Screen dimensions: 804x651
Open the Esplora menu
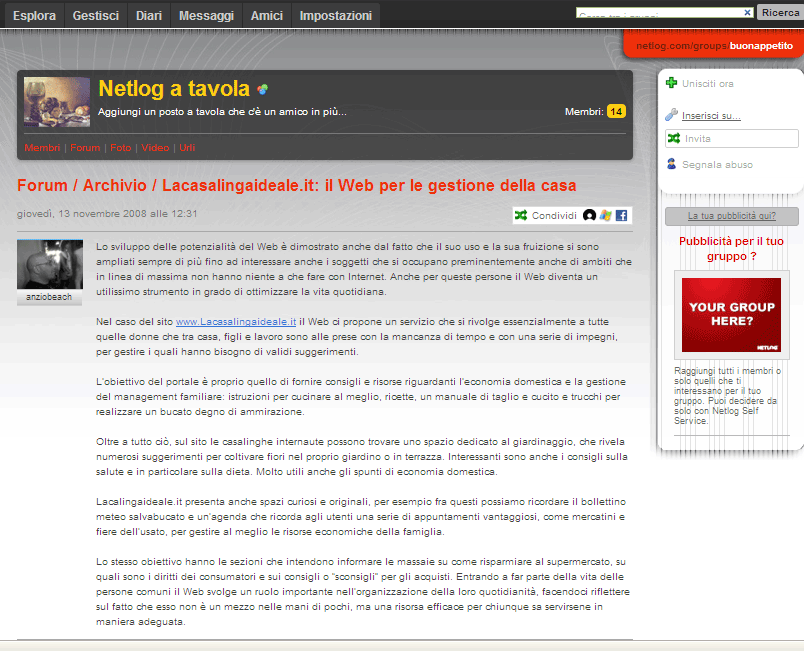[x=34, y=16]
